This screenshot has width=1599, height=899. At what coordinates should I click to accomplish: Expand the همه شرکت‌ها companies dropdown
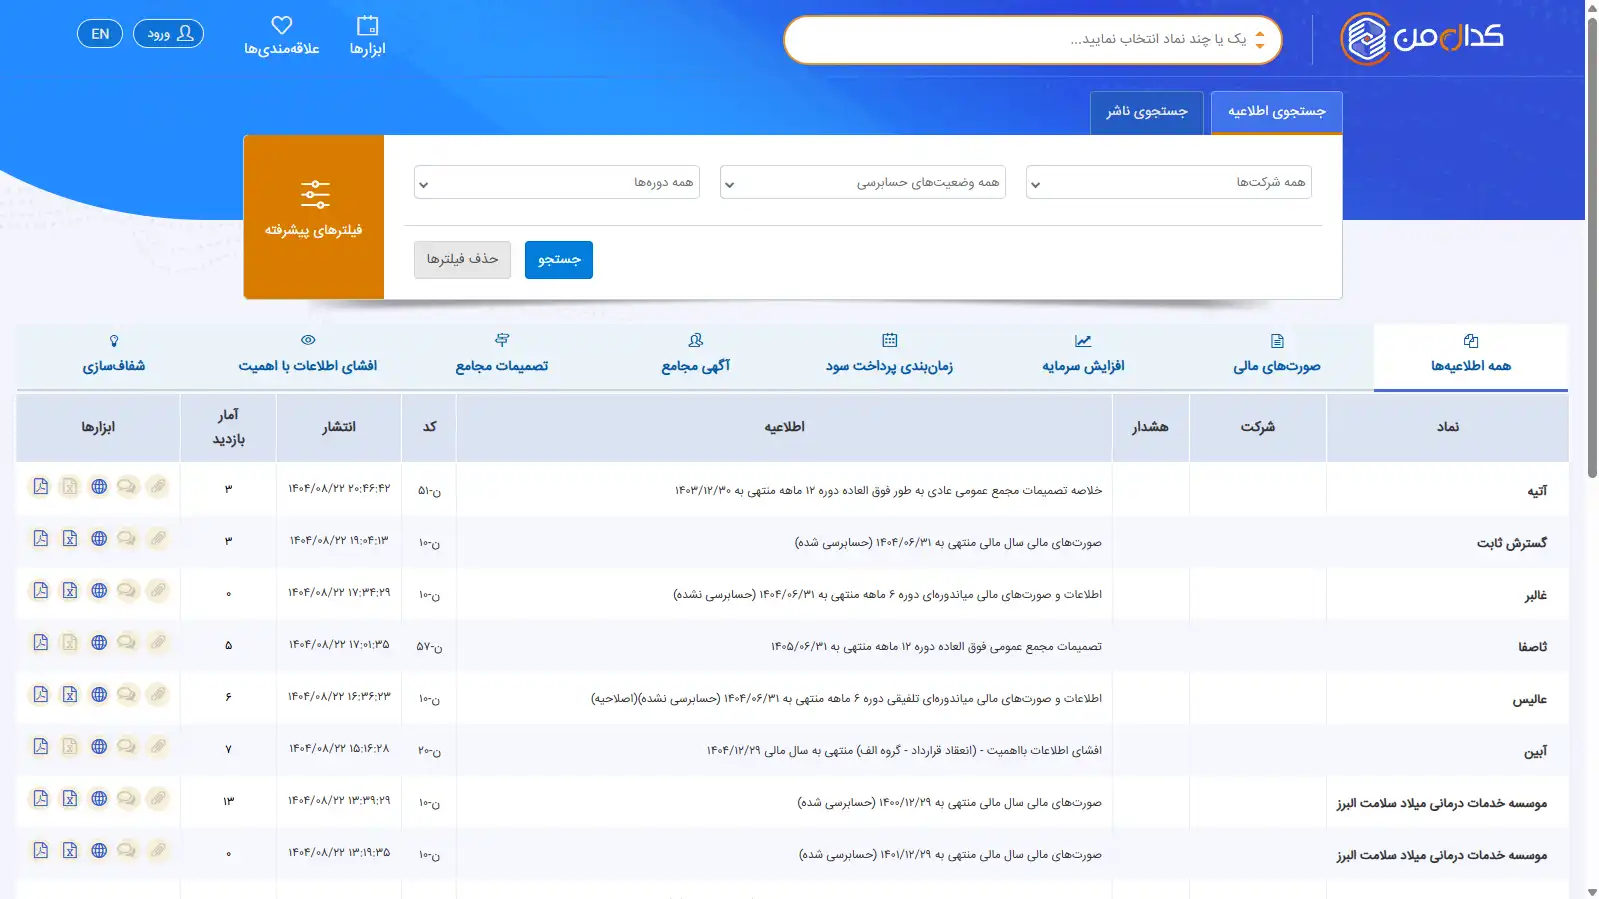1168,183
